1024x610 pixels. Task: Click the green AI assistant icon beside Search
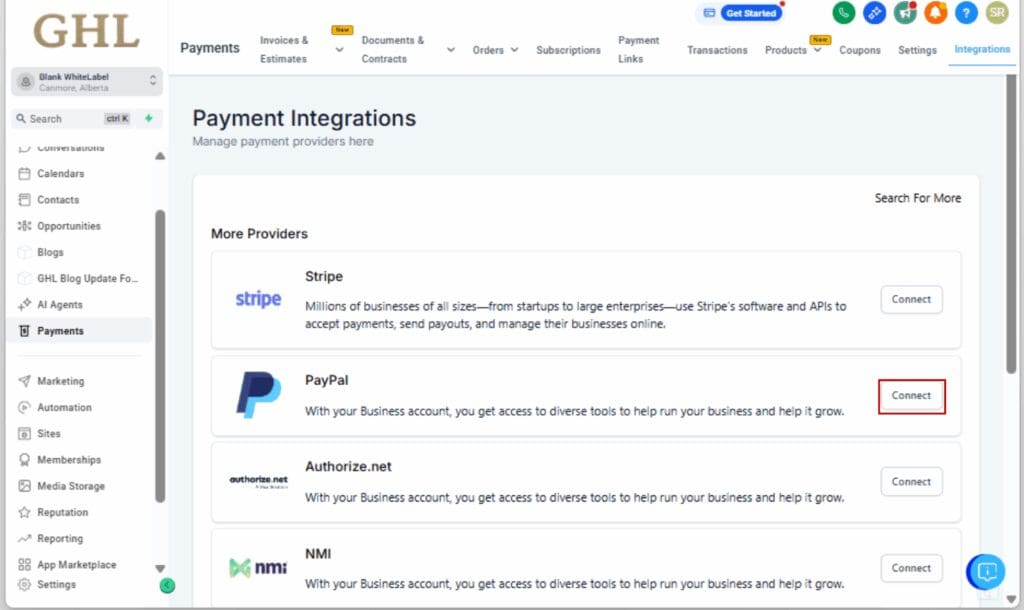[x=147, y=118]
